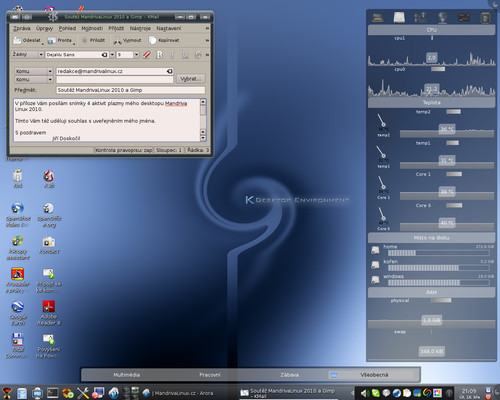This screenshot has height=400, width=500.
Task: Open the Úpravy menu
Action: pyautogui.click(x=44, y=28)
